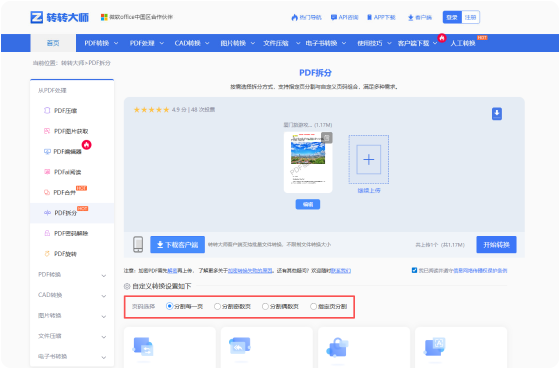Click the uploaded PDF page thumbnail
Image resolution: width=560 pixels, height=369 pixels.
coord(308,162)
